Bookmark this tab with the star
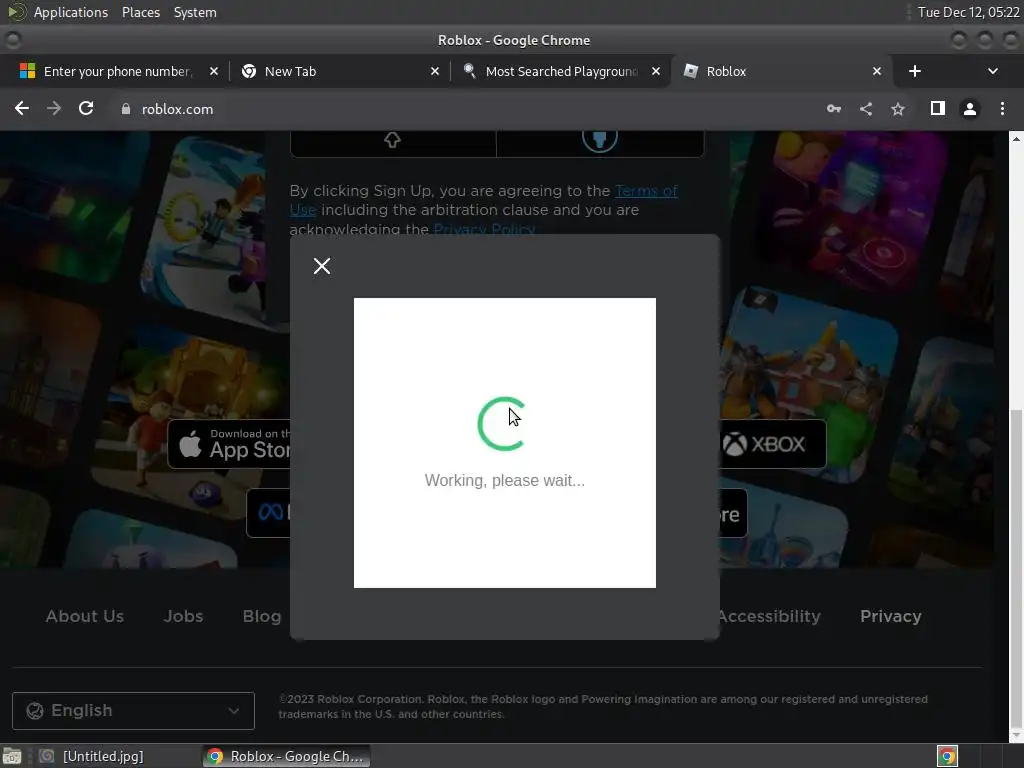Screen dimensions: 1024x768 click(x=898, y=109)
